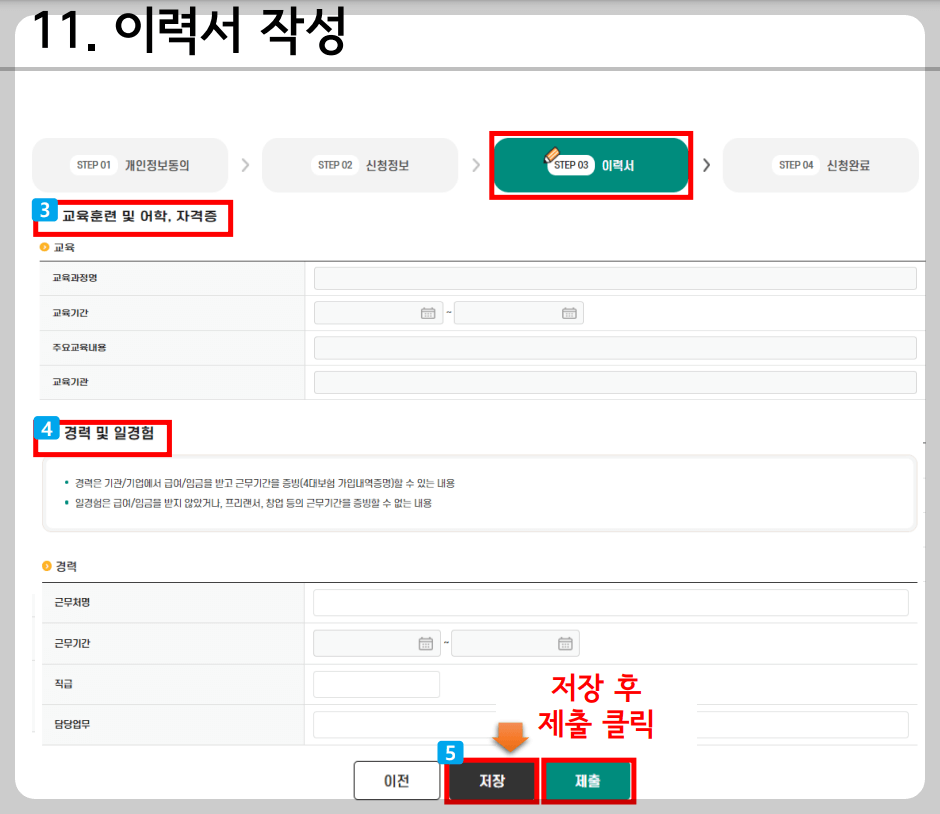Select the STEP 01 개인정보동의 step
This screenshot has width=940, height=814.
[130, 165]
